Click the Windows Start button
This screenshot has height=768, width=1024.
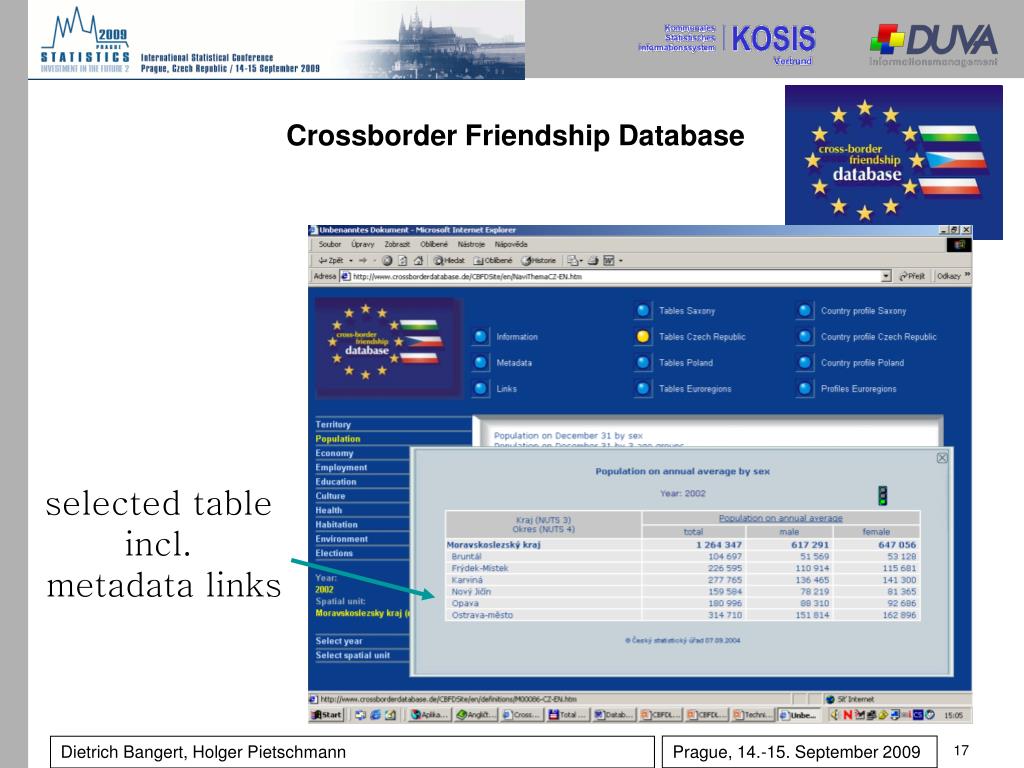(x=327, y=715)
